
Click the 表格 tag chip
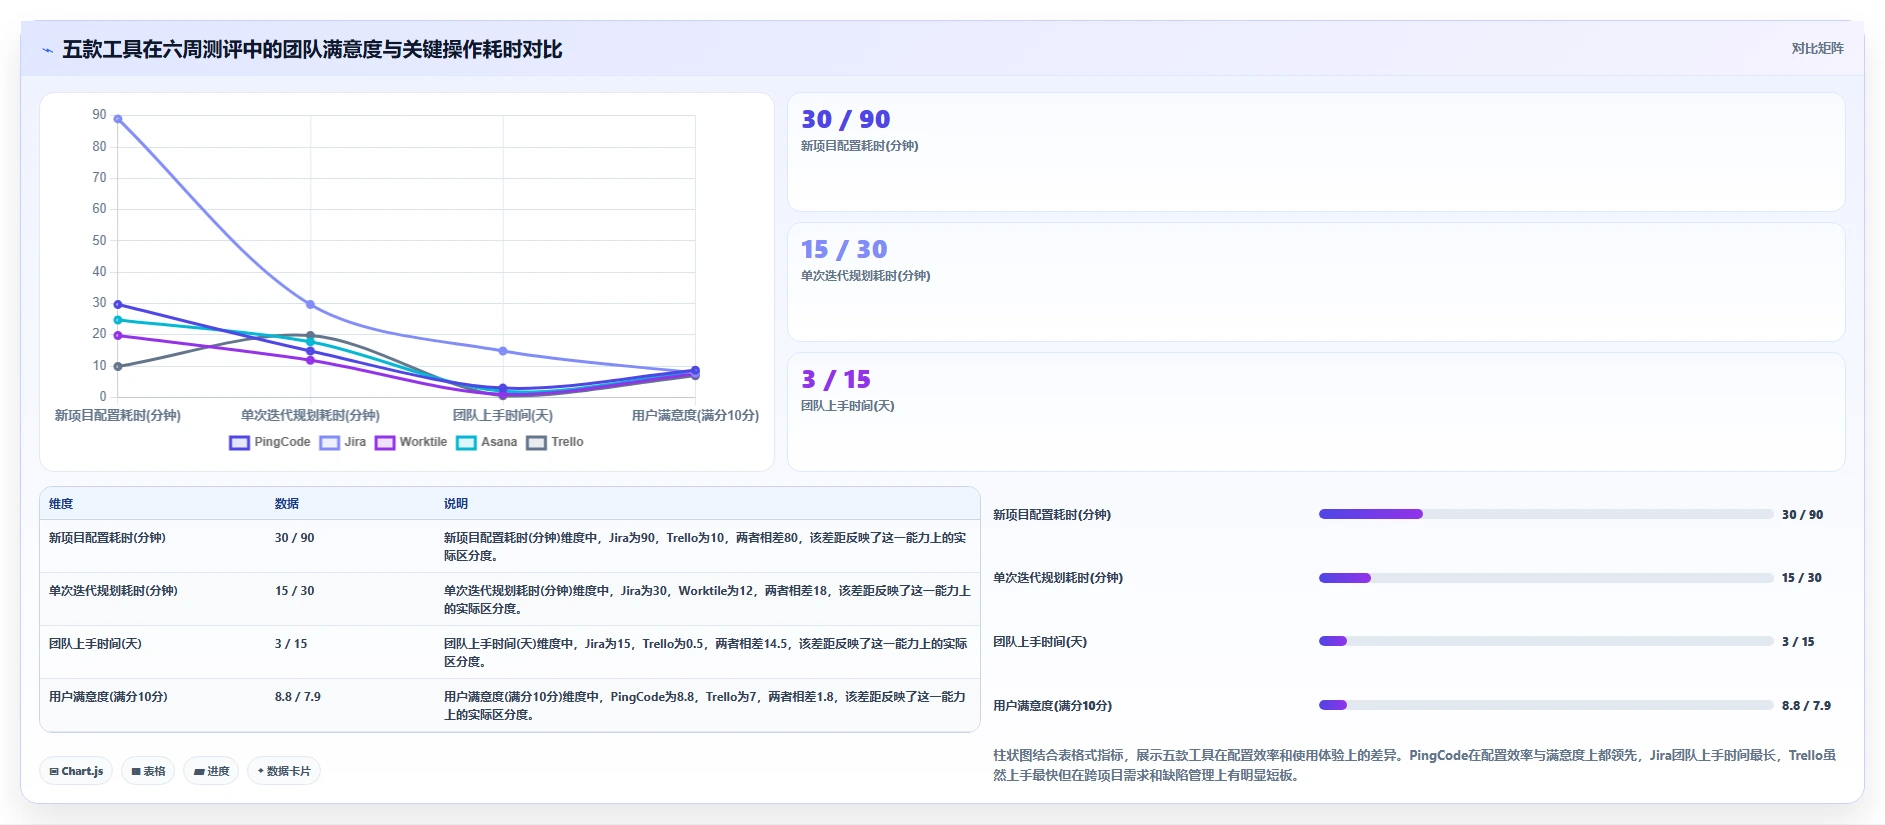tap(148, 771)
